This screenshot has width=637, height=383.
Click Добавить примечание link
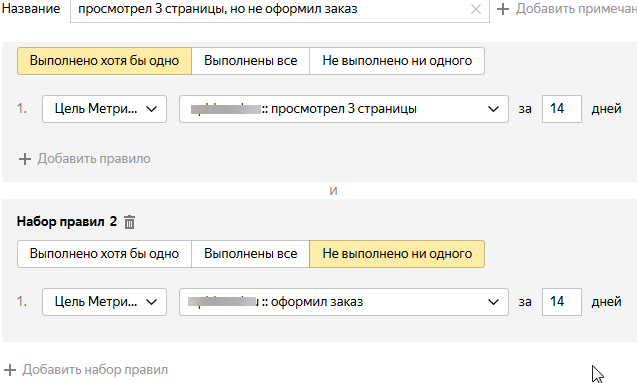point(576,9)
